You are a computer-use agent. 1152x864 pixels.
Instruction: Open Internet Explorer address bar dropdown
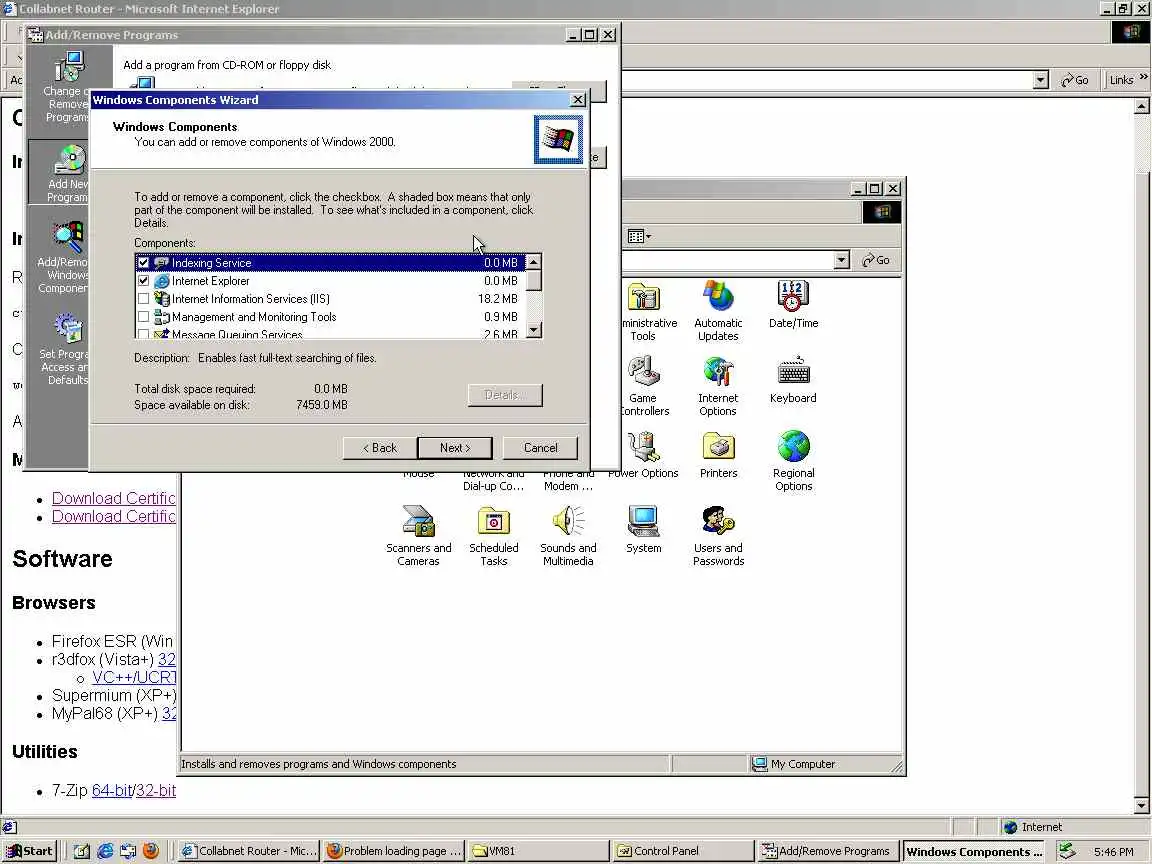click(1040, 80)
